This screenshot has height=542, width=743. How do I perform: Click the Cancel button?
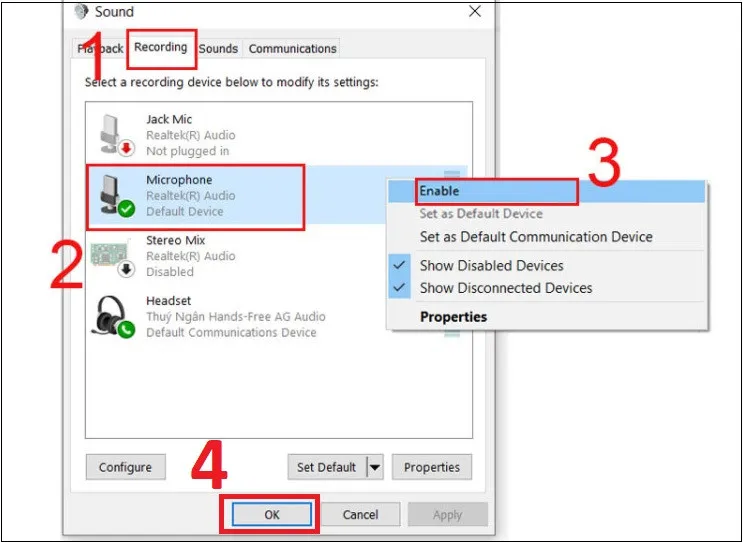pos(360,515)
